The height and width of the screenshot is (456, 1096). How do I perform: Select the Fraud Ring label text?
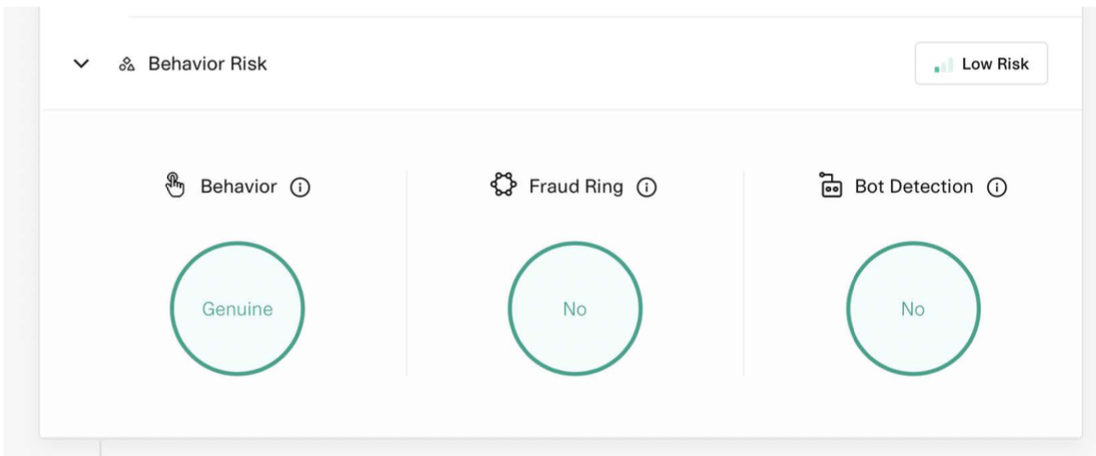pos(576,187)
